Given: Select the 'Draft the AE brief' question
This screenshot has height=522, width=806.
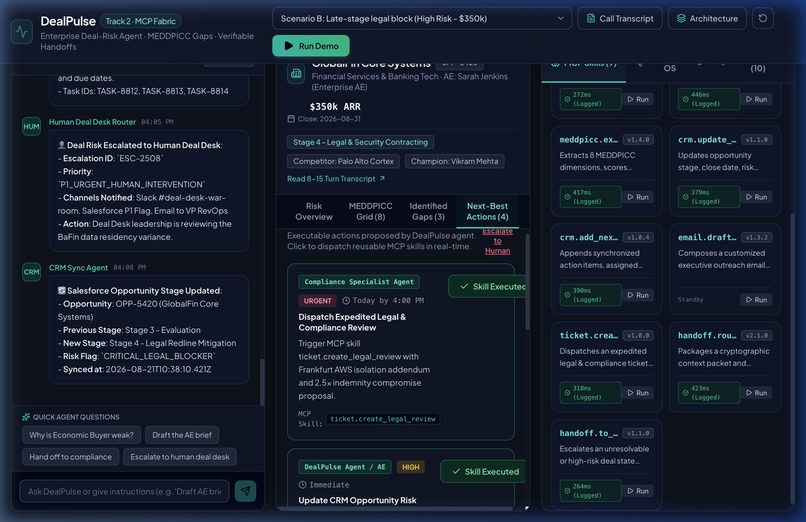Looking at the screenshot, I should pos(182,435).
